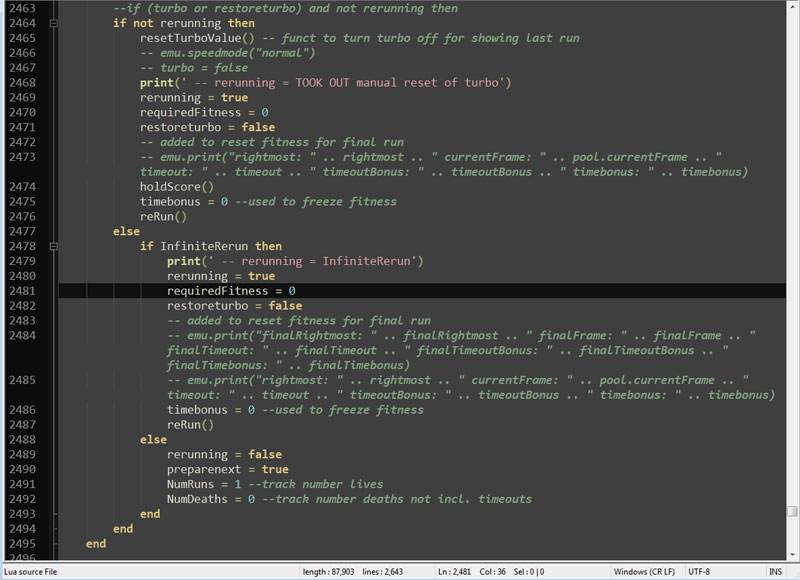Collapse the fold marker at line 2464
The width and height of the screenshot is (800, 580).
pos(52,23)
